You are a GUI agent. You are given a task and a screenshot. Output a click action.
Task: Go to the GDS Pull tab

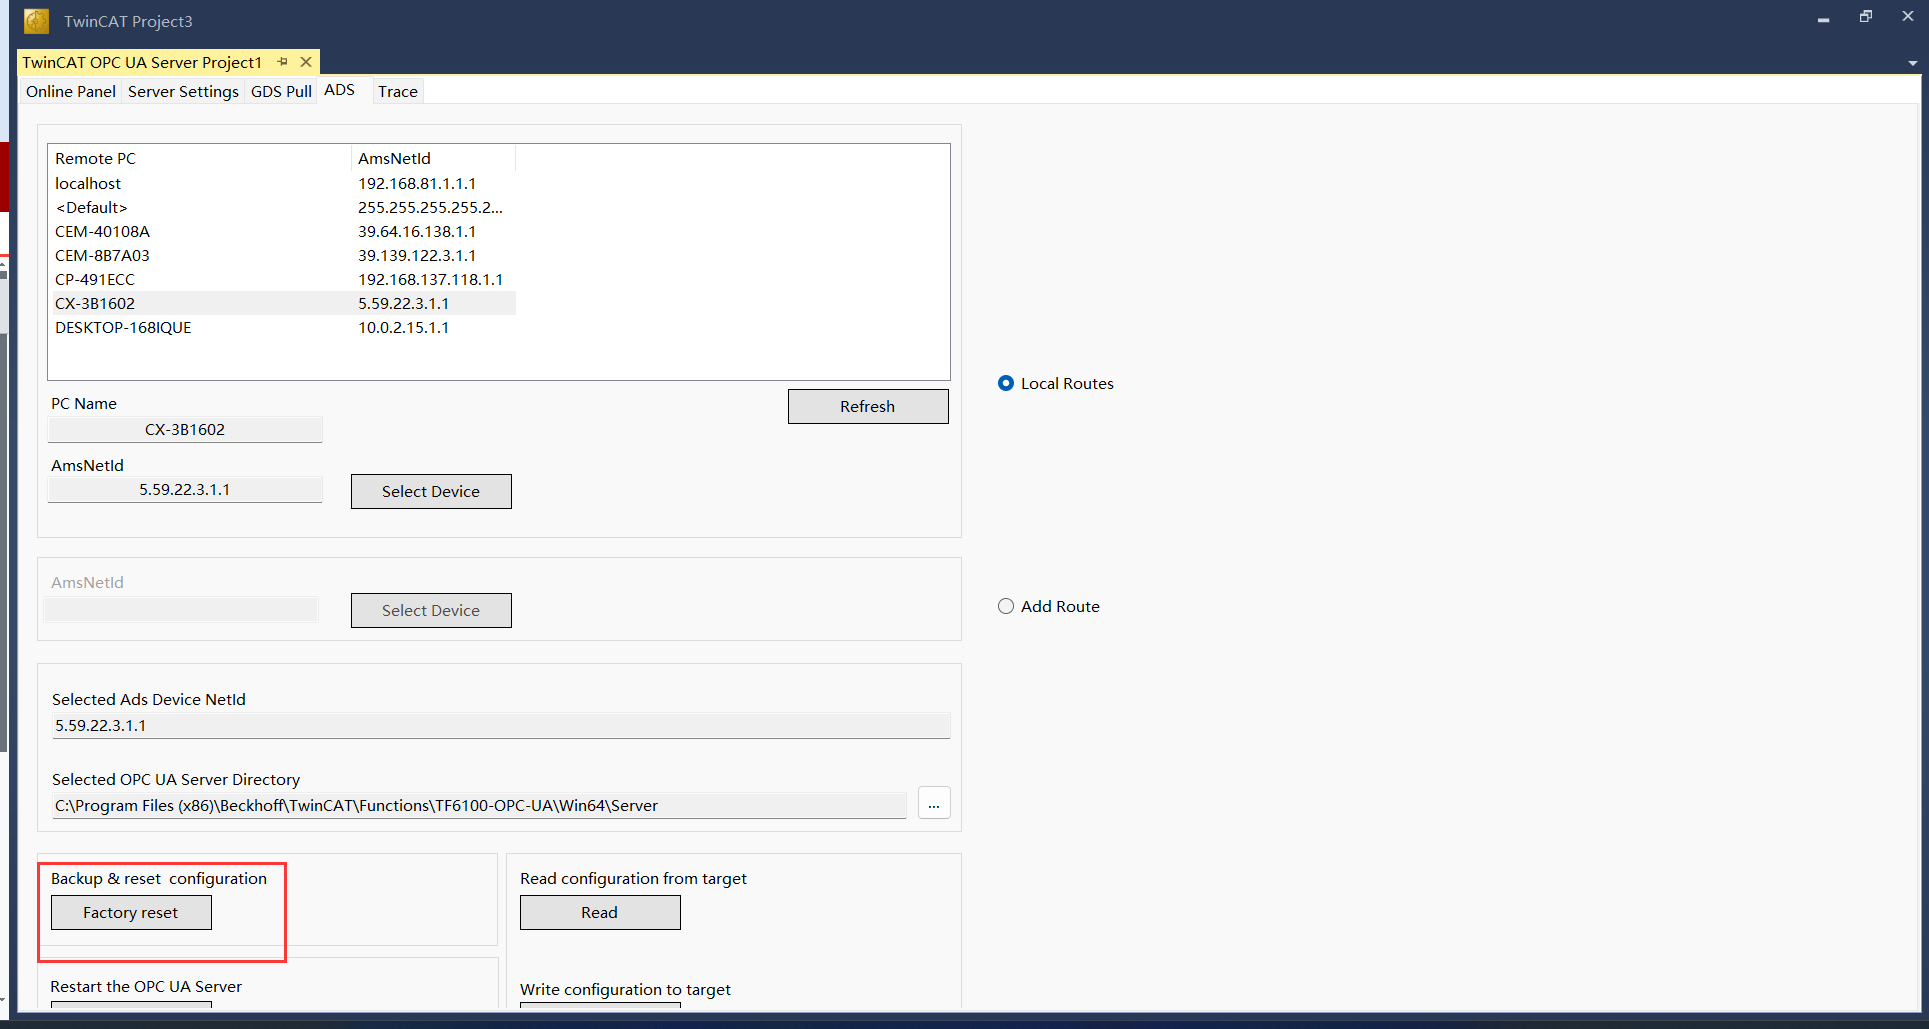[x=281, y=91]
